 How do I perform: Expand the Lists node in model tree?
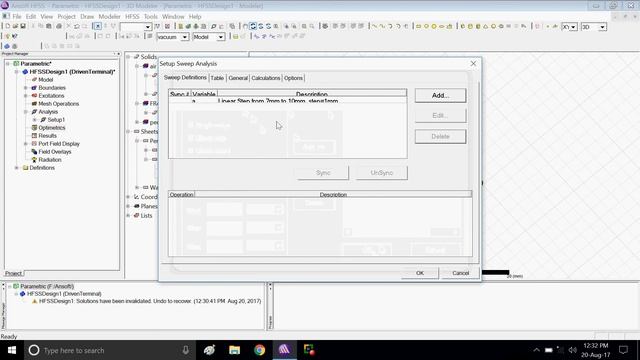(128, 216)
